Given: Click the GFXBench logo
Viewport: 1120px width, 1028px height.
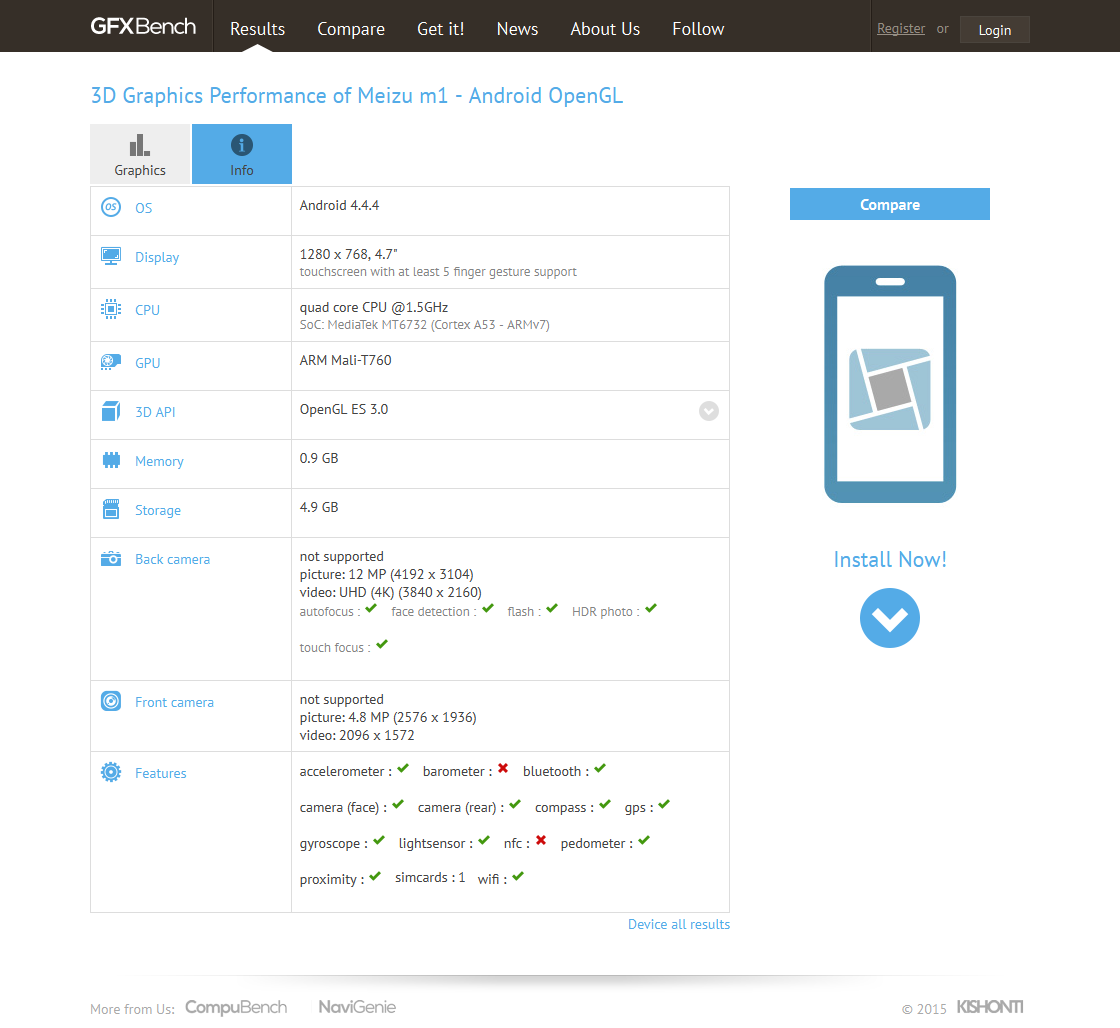Looking at the screenshot, I should pyautogui.click(x=143, y=26).
